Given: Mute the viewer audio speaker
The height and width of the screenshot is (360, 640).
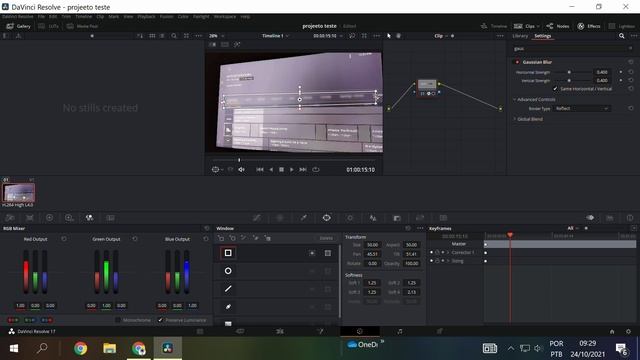Looking at the screenshot, I should [x=242, y=169].
